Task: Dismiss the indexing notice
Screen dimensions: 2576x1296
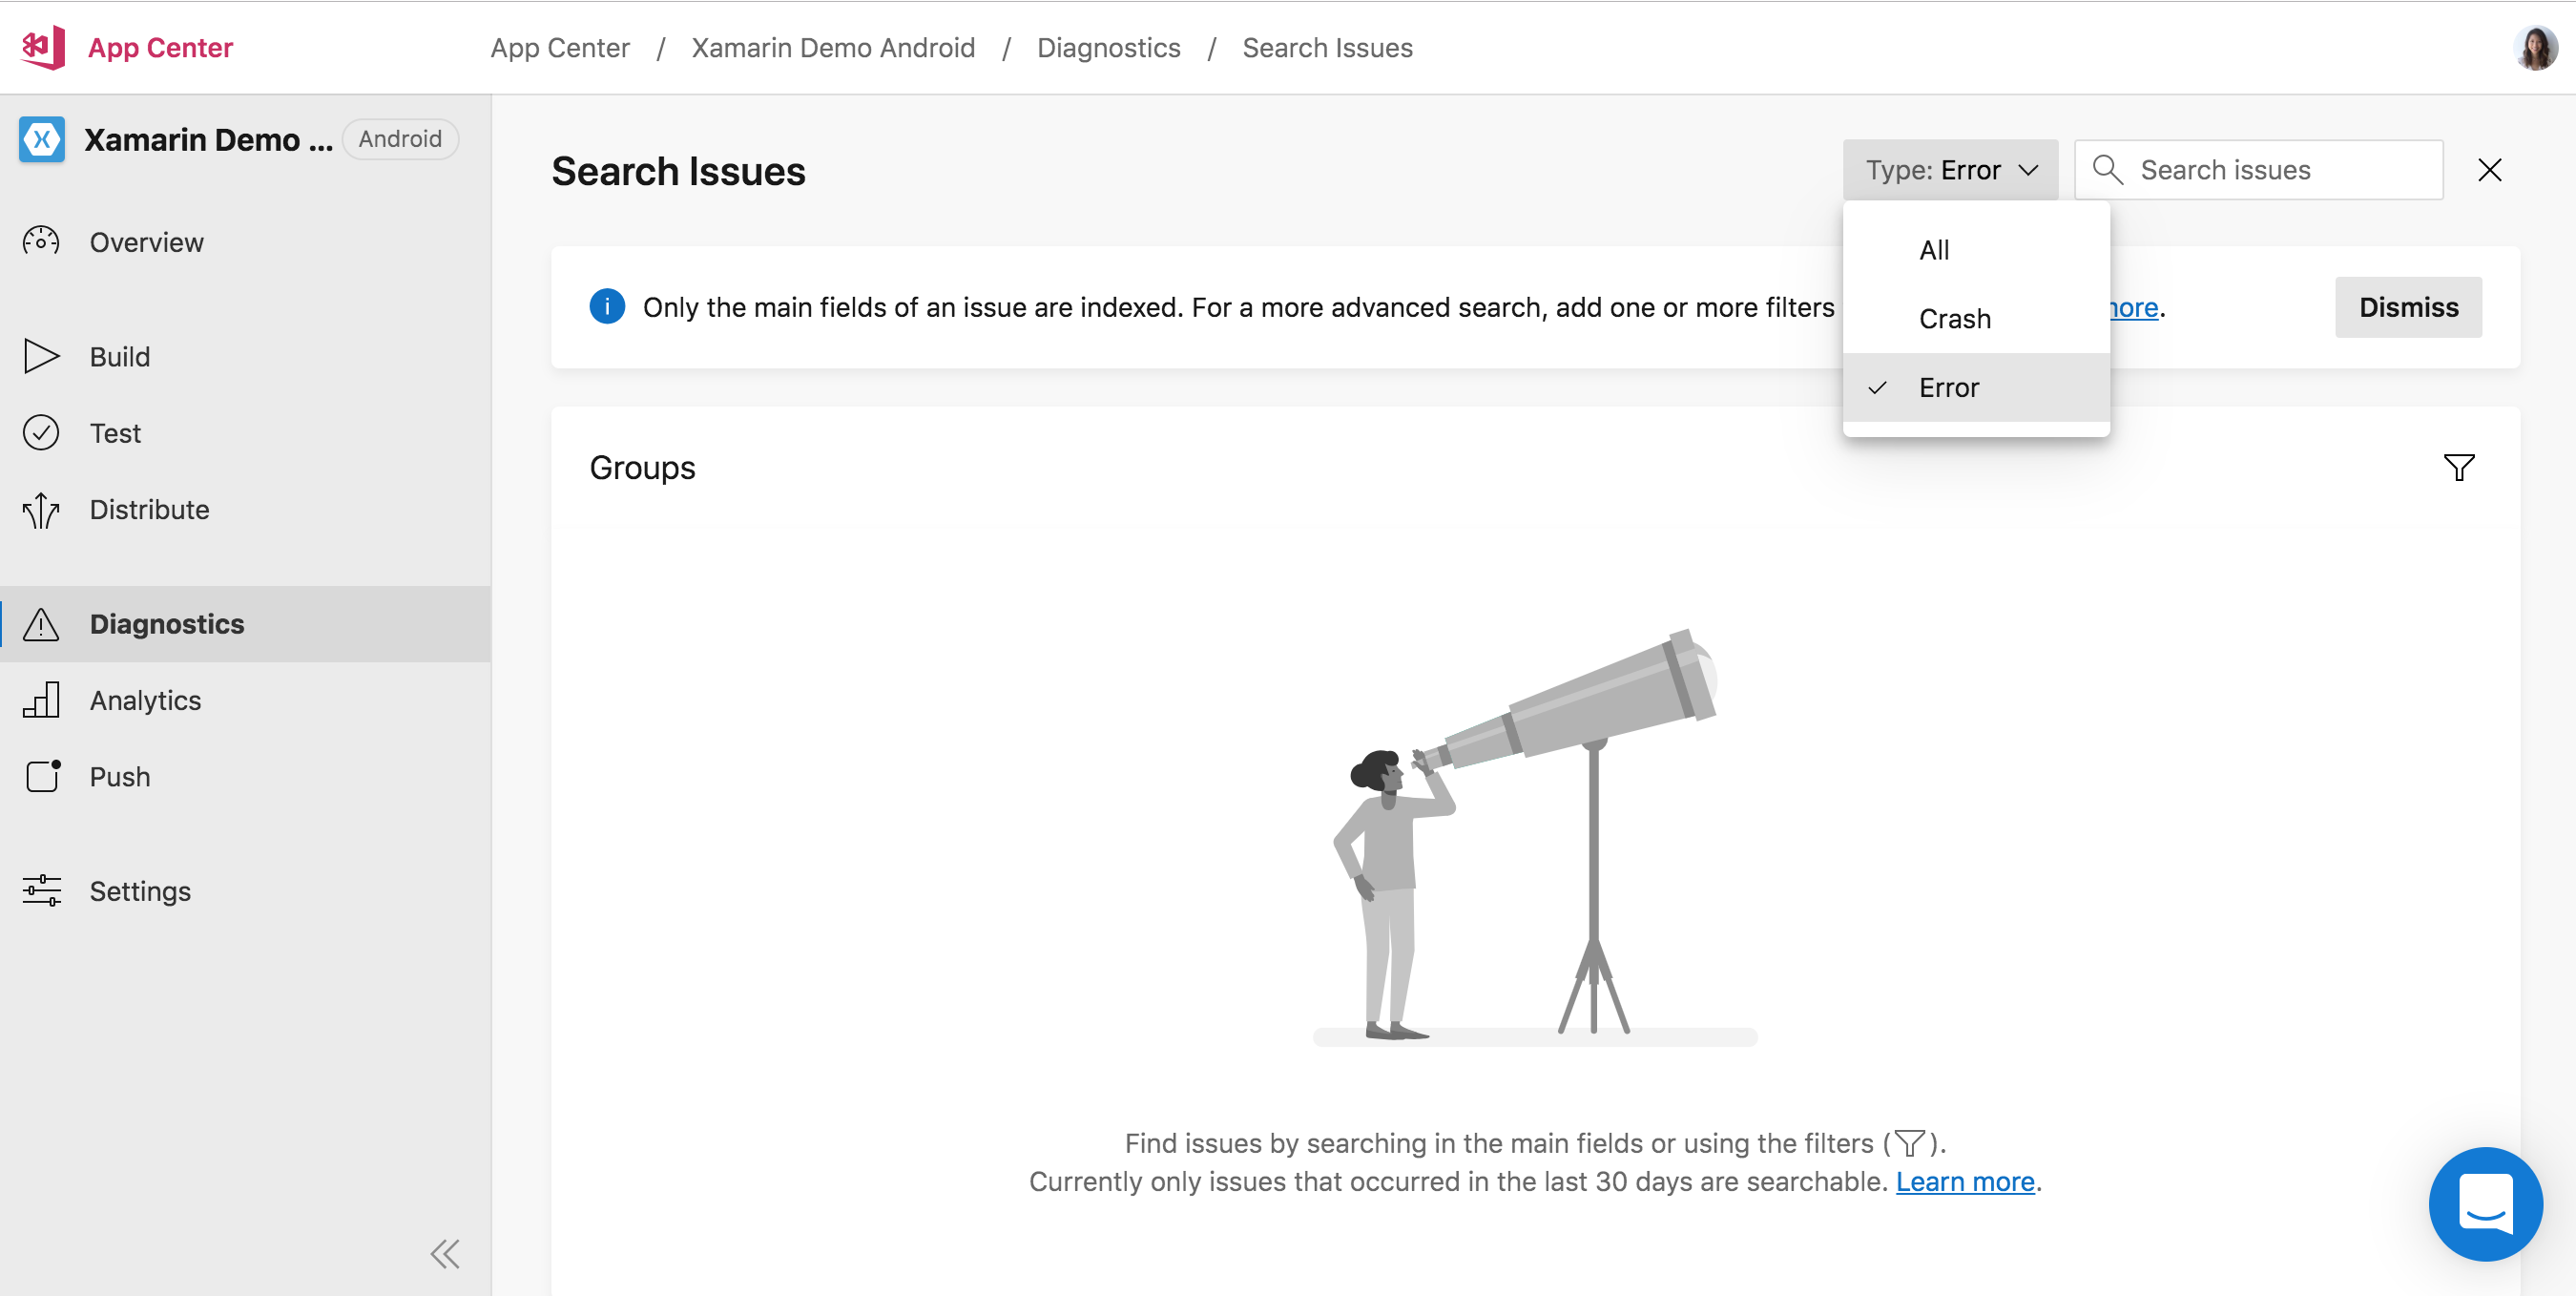Action: point(2407,307)
